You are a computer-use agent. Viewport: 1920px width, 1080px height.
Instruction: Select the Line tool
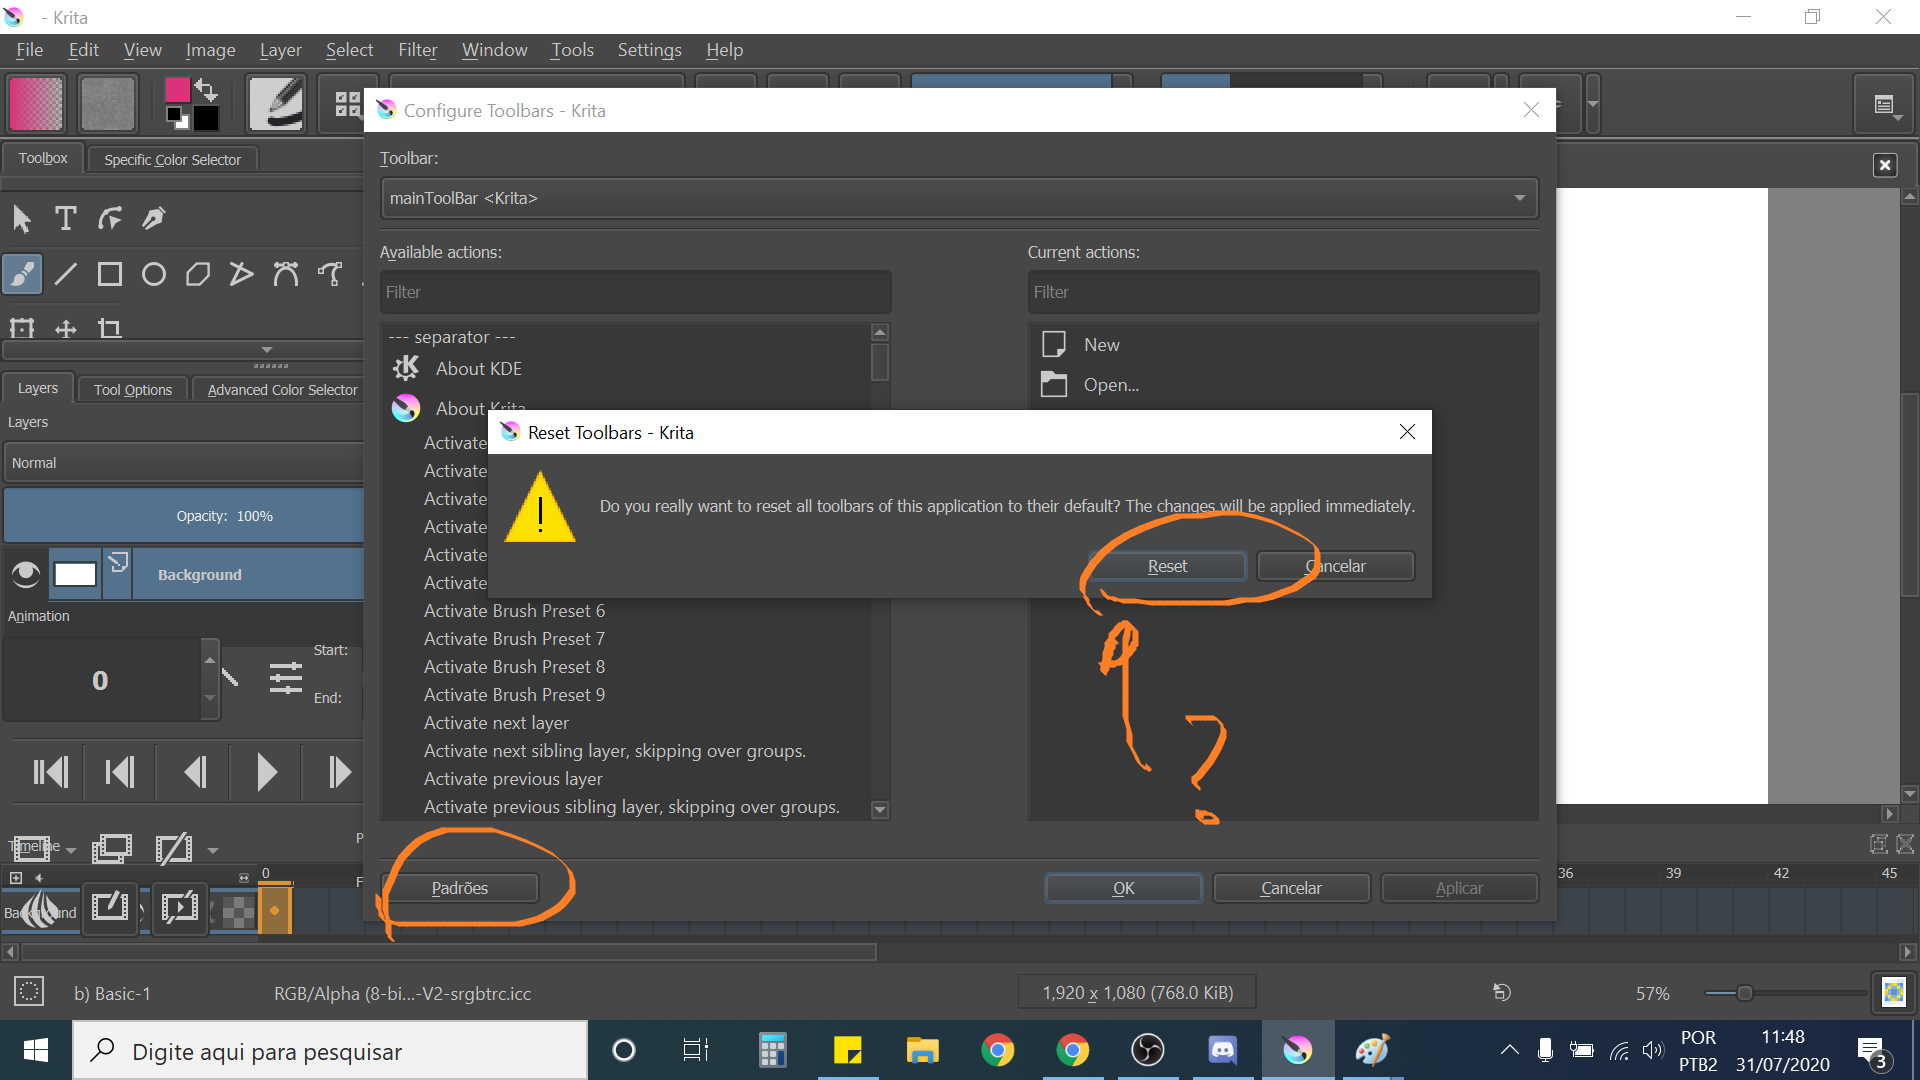click(66, 274)
